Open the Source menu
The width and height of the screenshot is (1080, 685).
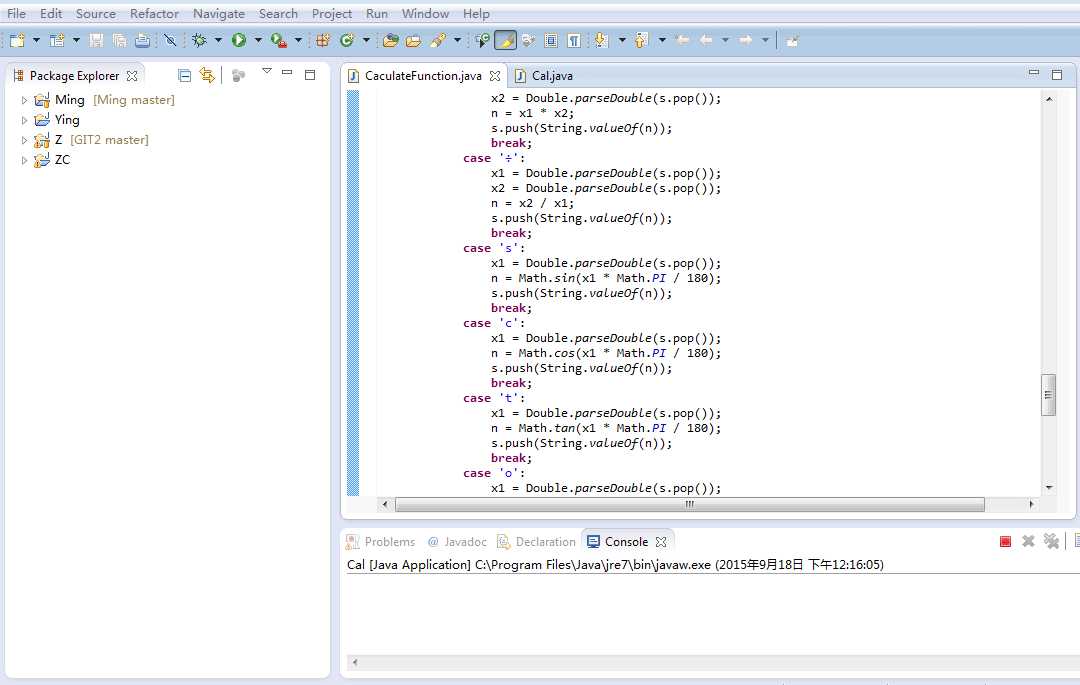tap(96, 13)
